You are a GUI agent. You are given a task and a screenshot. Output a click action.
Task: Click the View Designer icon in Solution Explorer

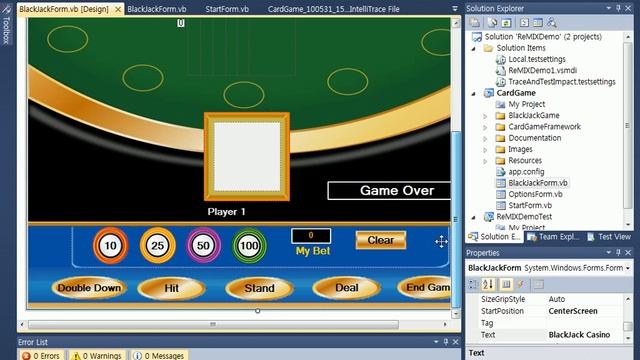[538, 23]
